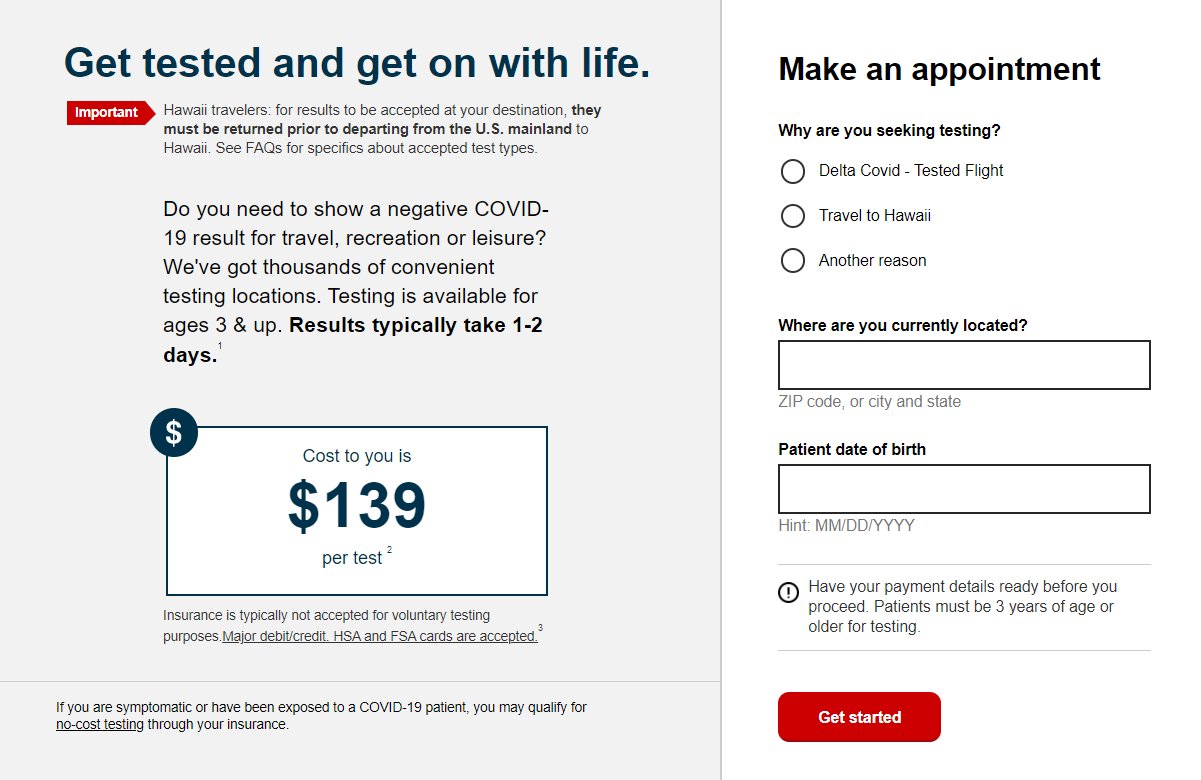Choose Travel to Hawaii as testing reason
The image size is (1201, 780).
[x=792, y=215]
